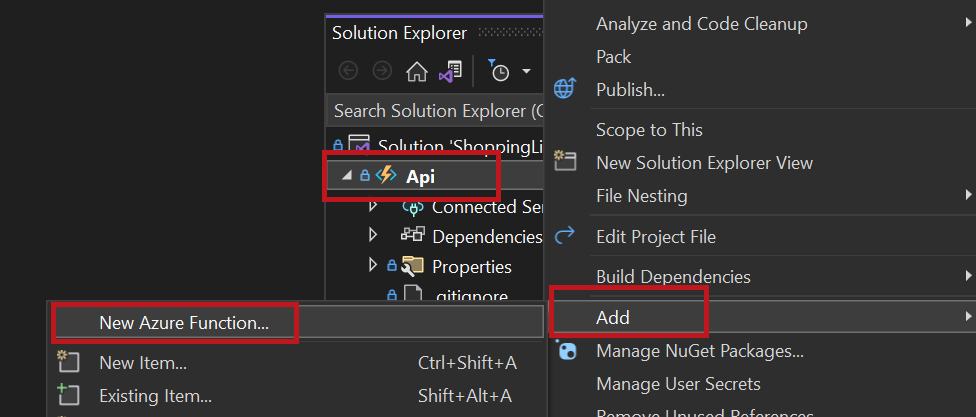The image size is (976, 417).
Task: Click the Switch Views icon in Solution Explorer
Action: point(451,72)
